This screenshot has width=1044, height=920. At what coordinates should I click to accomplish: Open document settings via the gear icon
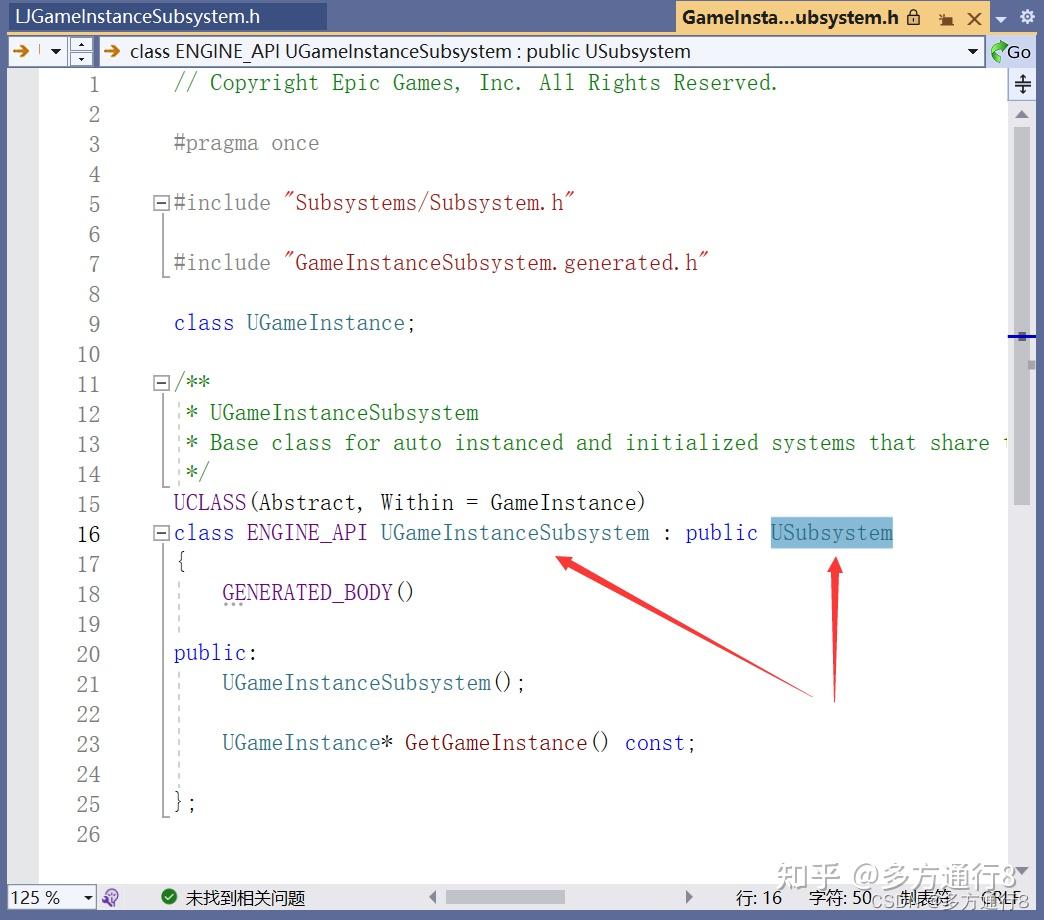pyautogui.click(x=1028, y=17)
